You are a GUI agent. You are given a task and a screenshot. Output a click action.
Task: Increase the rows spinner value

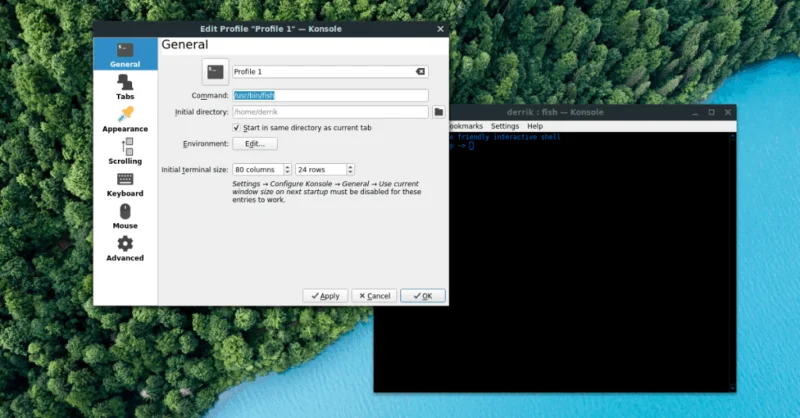pos(350,166)
